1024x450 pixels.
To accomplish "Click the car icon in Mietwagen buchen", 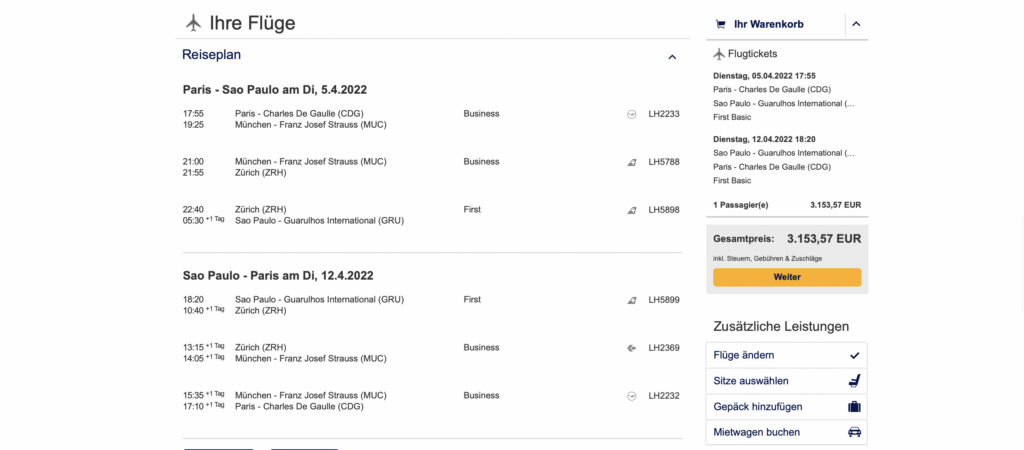I will click(853, 433).
